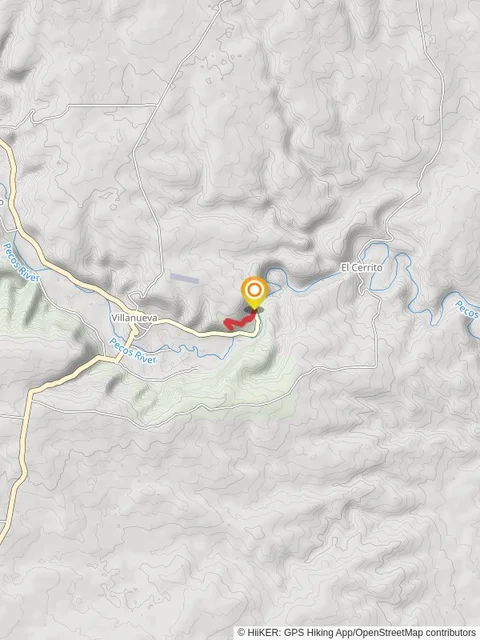Select the Pecos River label below Villanueva
The image size is (480, 640).
coord(133,351)
